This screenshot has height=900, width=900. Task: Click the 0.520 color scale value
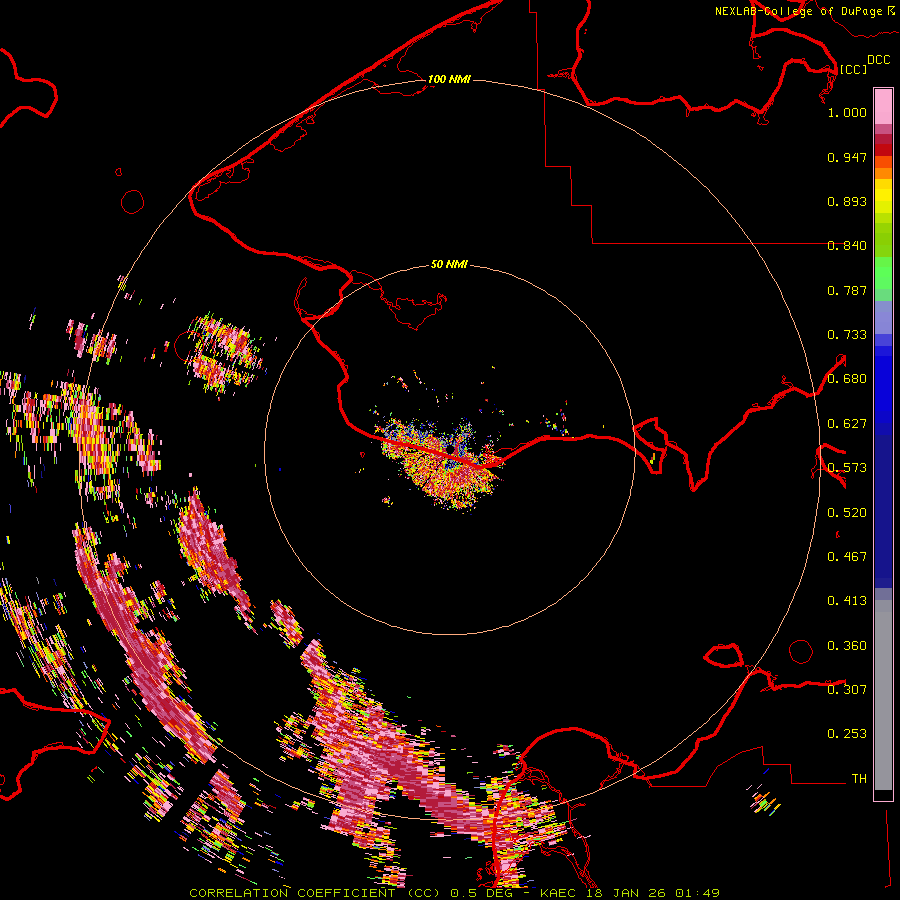coord(847,513)
